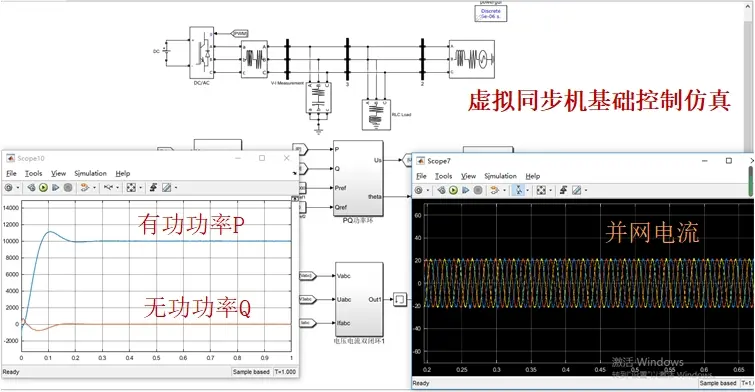Toggle Cursor Measurements icon in Scope7
Viewport: 755px width, 392px height.
[x=576, y=190]
